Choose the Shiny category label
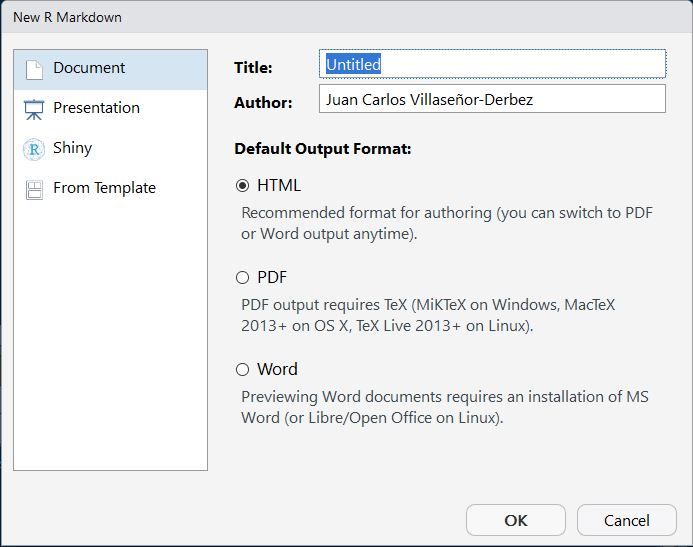Screen dimensions: 693x547 pos(72,148)
